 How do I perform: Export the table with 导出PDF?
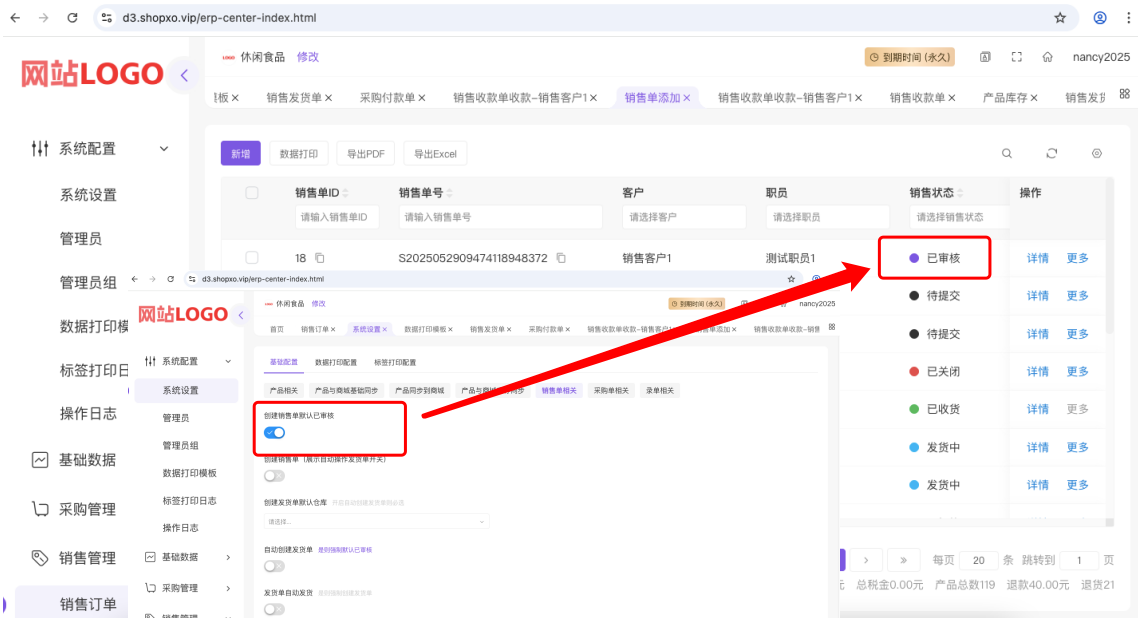366,154
